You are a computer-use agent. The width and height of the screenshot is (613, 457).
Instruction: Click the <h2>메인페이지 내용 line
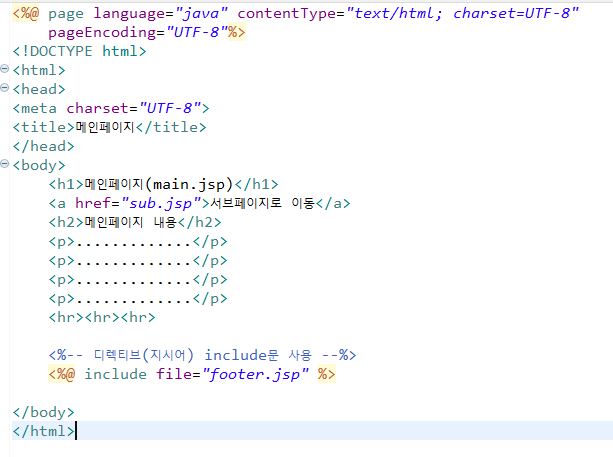(x=135, y=222)
